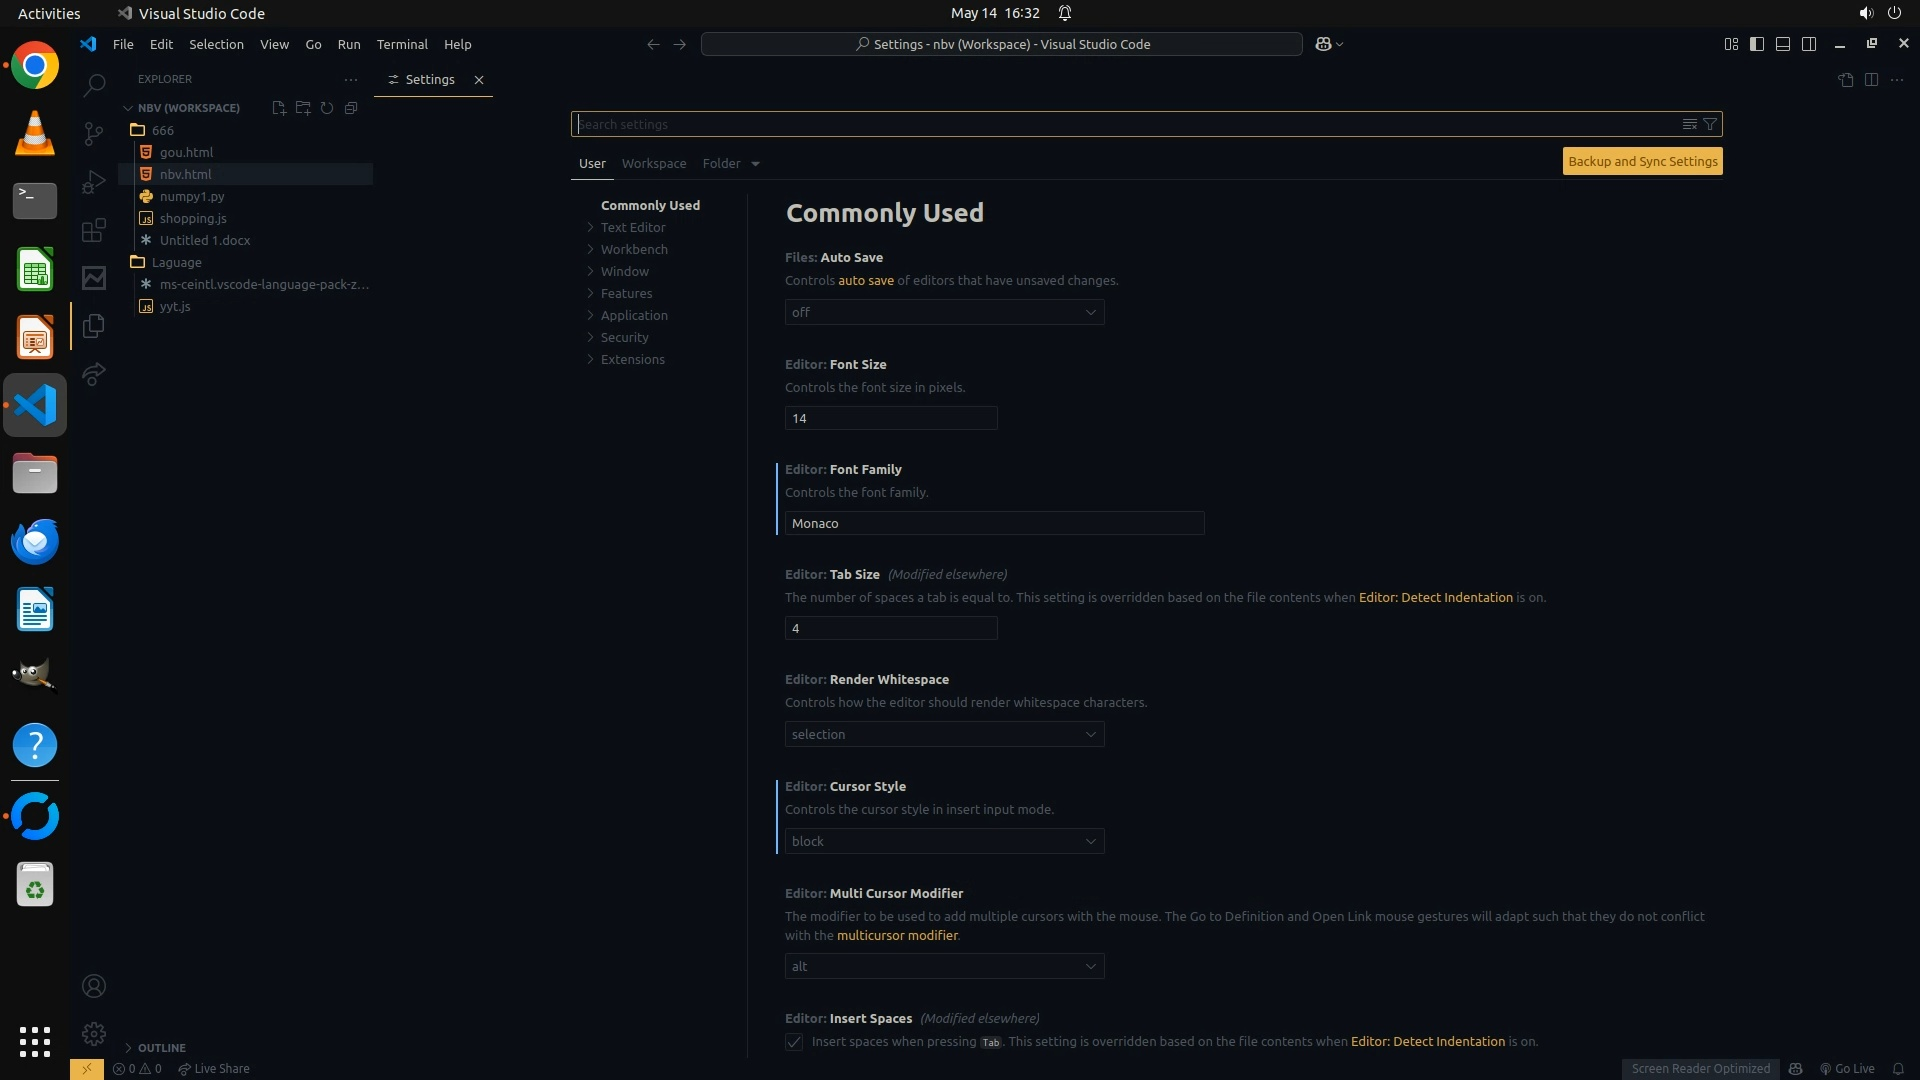Screen dimensions: 1920x1080
Task: Open the Source Control view
Action: pos(94,134)
